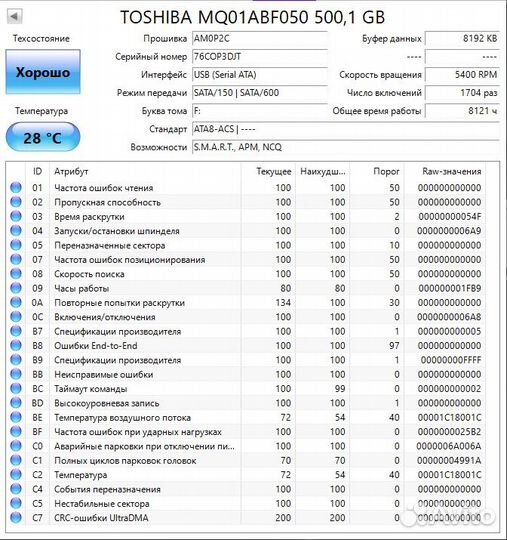Click status circle for Частота ошибок чтения
Screen dimensions: 507x540
tap(16, 188)
